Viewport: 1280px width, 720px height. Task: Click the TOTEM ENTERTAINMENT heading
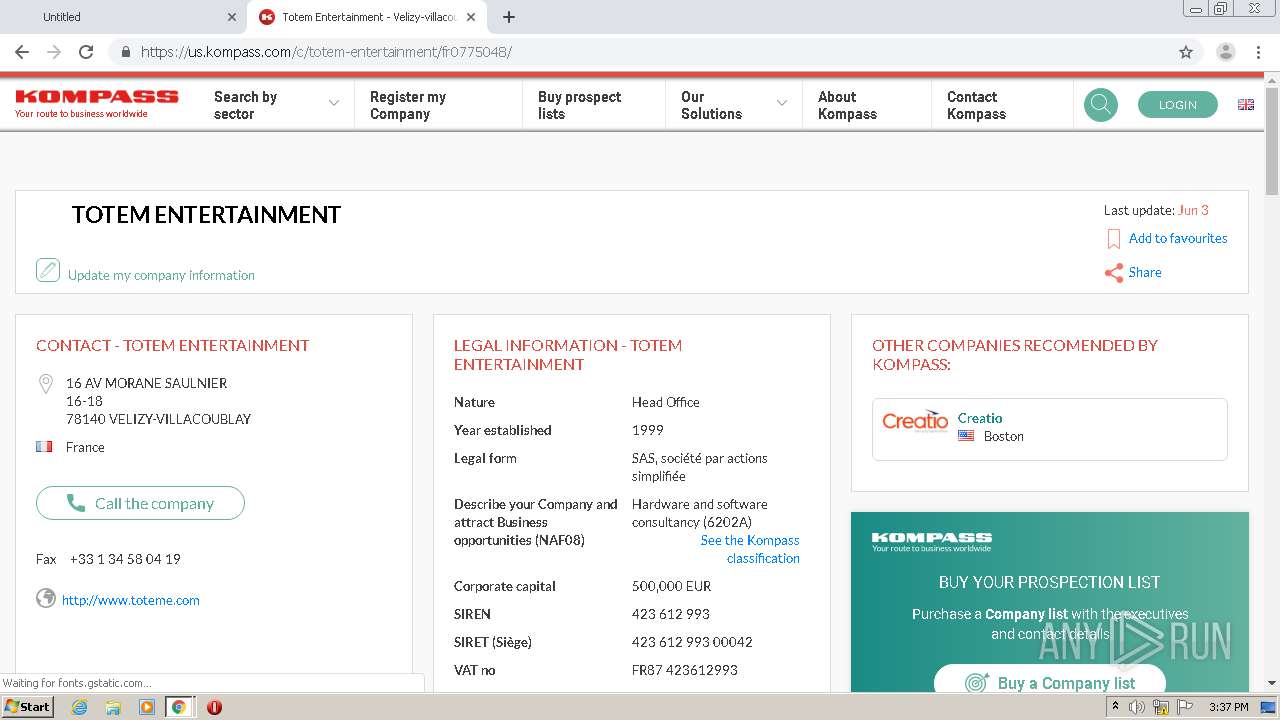tap(206, 215)
